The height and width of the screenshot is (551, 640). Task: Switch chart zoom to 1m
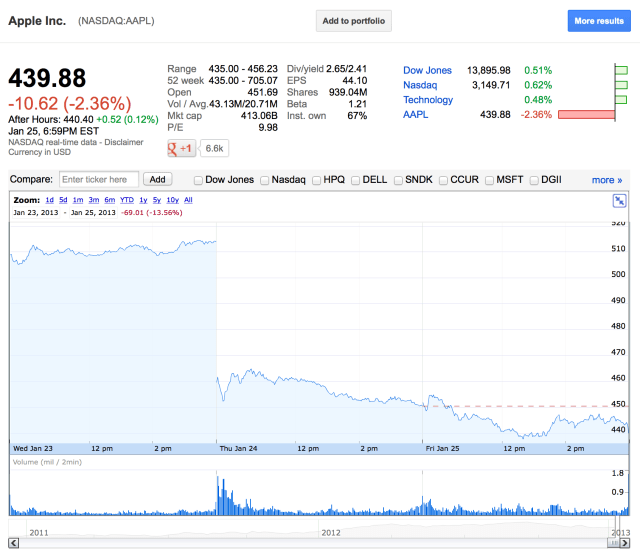point(78,200)
